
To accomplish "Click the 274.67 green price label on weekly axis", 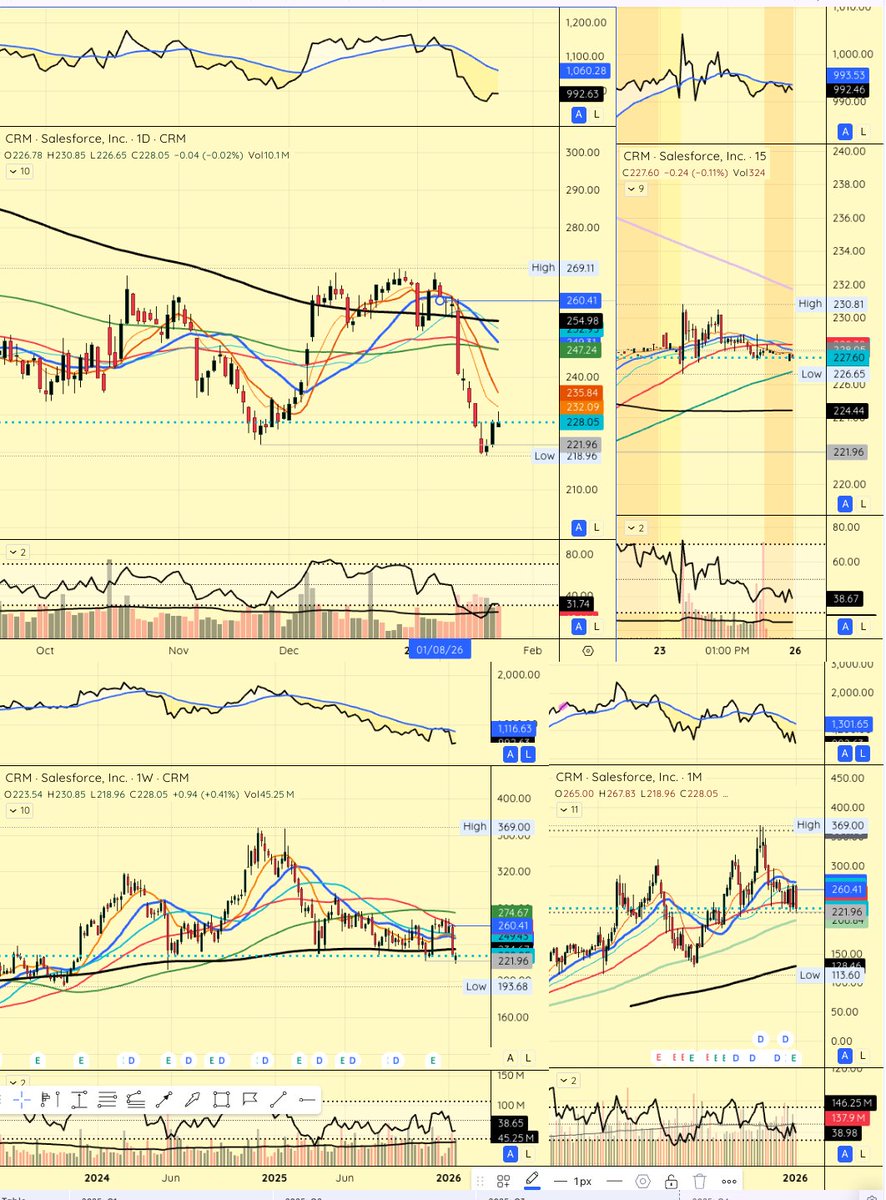I will tap(513, 912).
